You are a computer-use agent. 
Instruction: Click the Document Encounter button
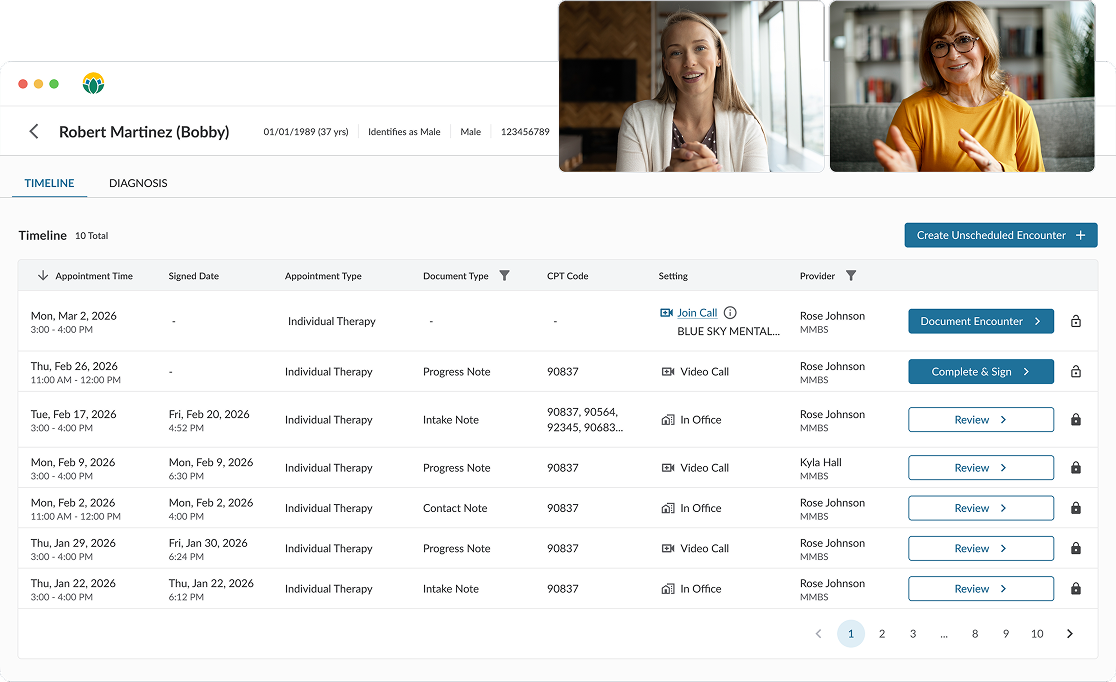[980, 322]
